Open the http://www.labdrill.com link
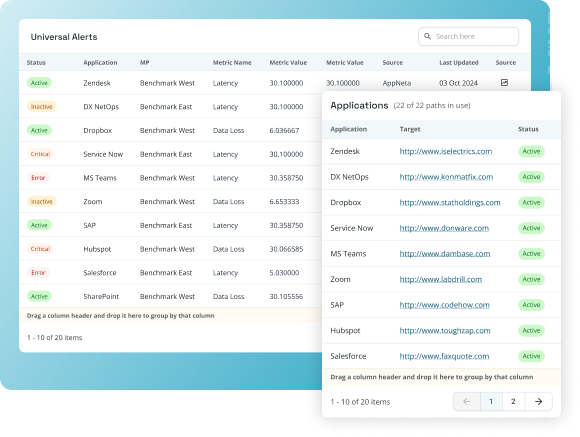 [441, 279]
